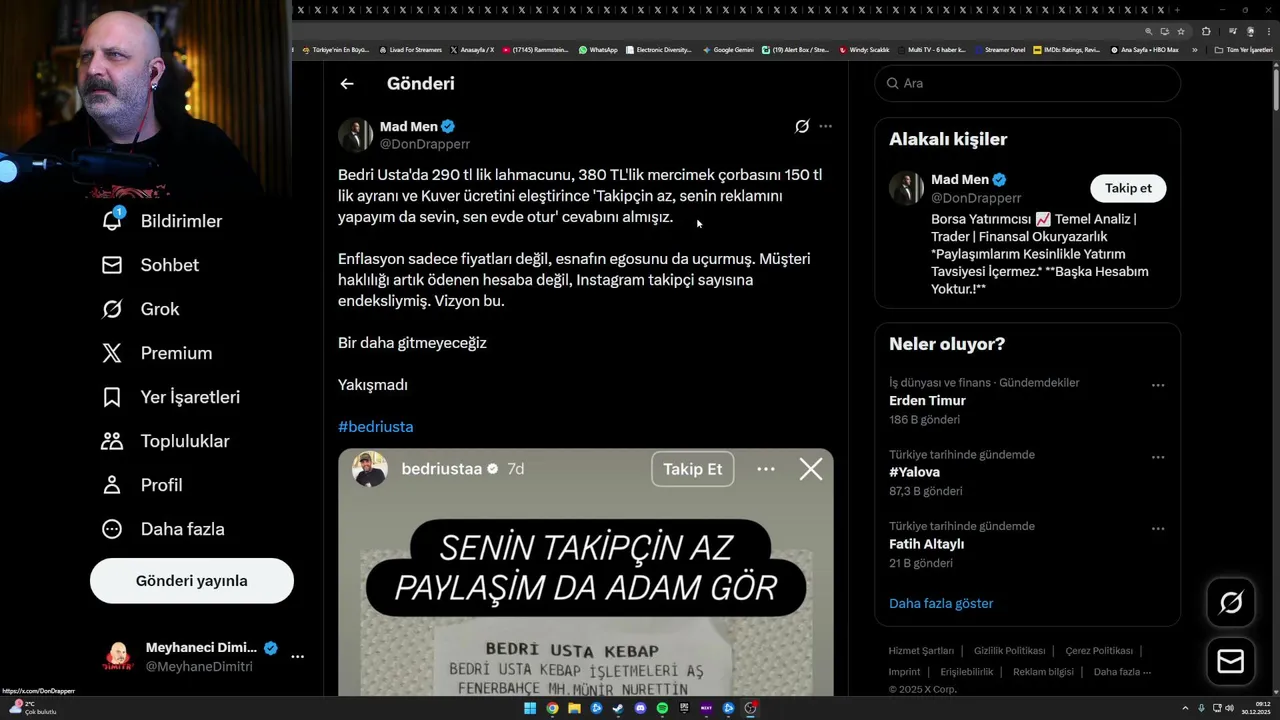Open Streamer Panel bookmark

click(999, 50)
